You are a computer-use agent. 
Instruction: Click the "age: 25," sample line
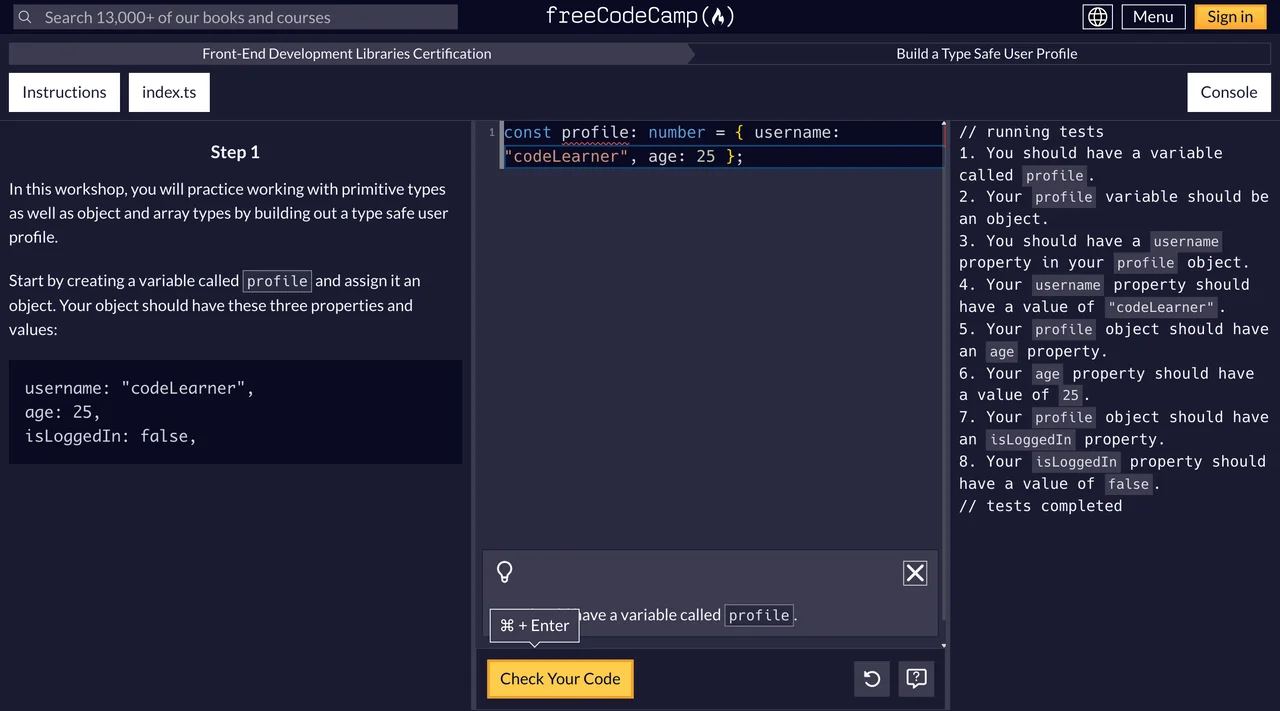click(x=62, y=412)
